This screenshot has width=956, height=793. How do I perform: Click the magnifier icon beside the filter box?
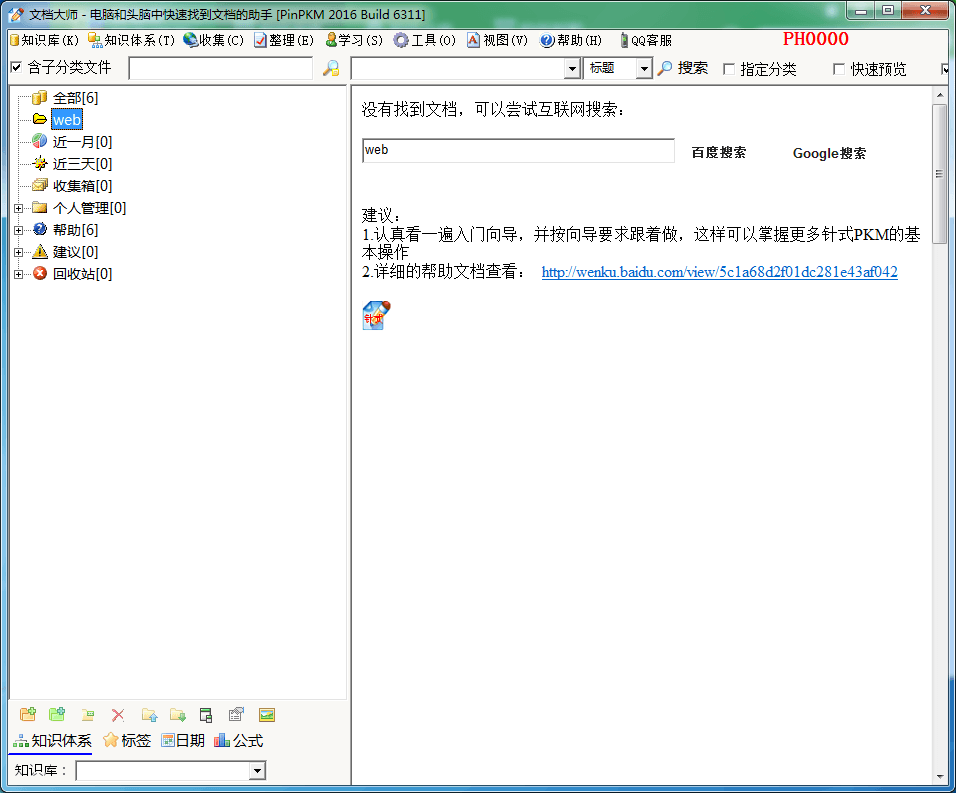[330, 69]
